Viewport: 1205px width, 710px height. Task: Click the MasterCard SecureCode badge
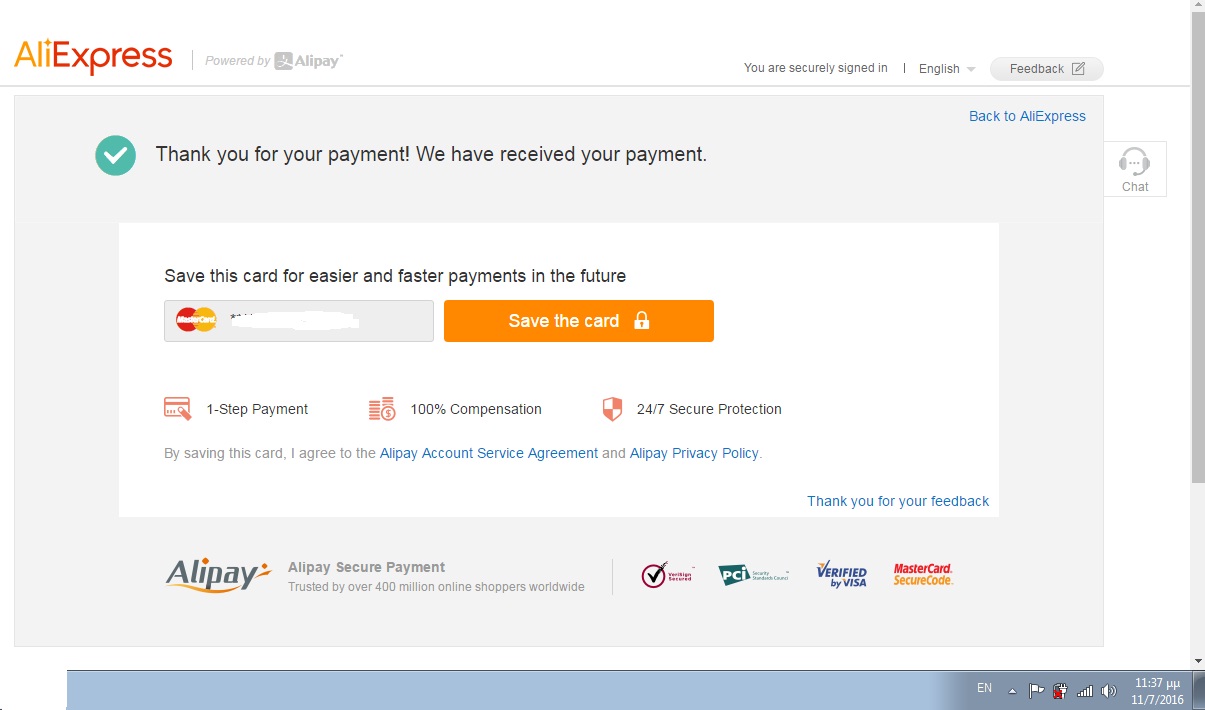tap(923, 574)
